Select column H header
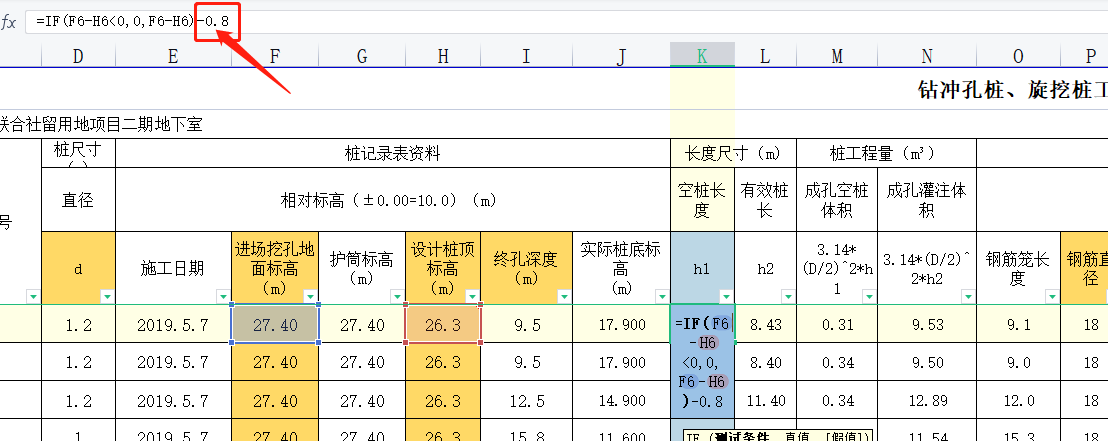 tap(443, 56)
